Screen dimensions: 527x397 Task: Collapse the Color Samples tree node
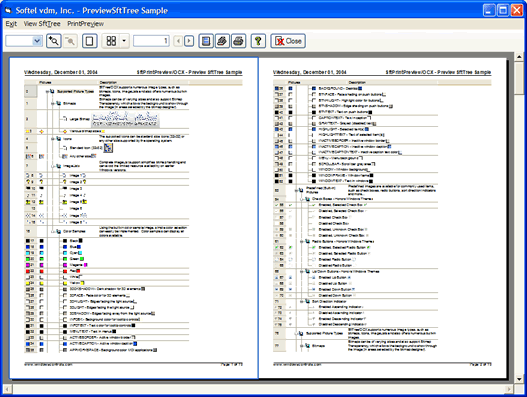pyautogui.click(x=52, y=232)
